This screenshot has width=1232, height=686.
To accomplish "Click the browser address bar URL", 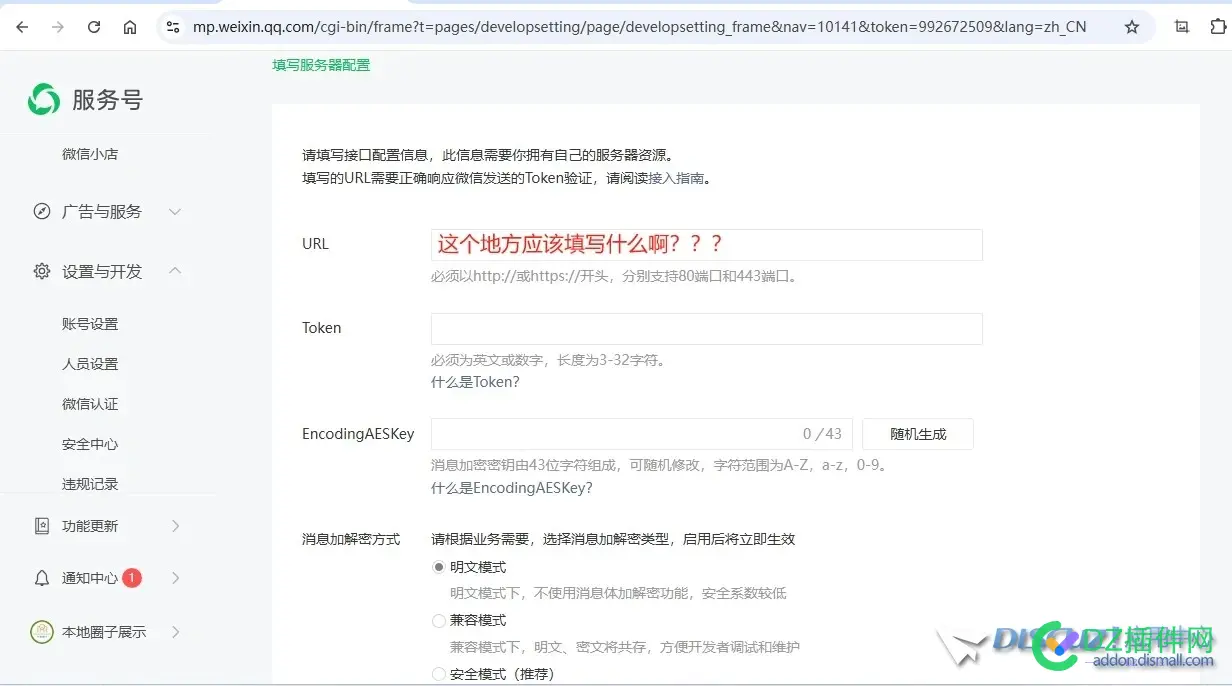I will (x=639, y=27).
